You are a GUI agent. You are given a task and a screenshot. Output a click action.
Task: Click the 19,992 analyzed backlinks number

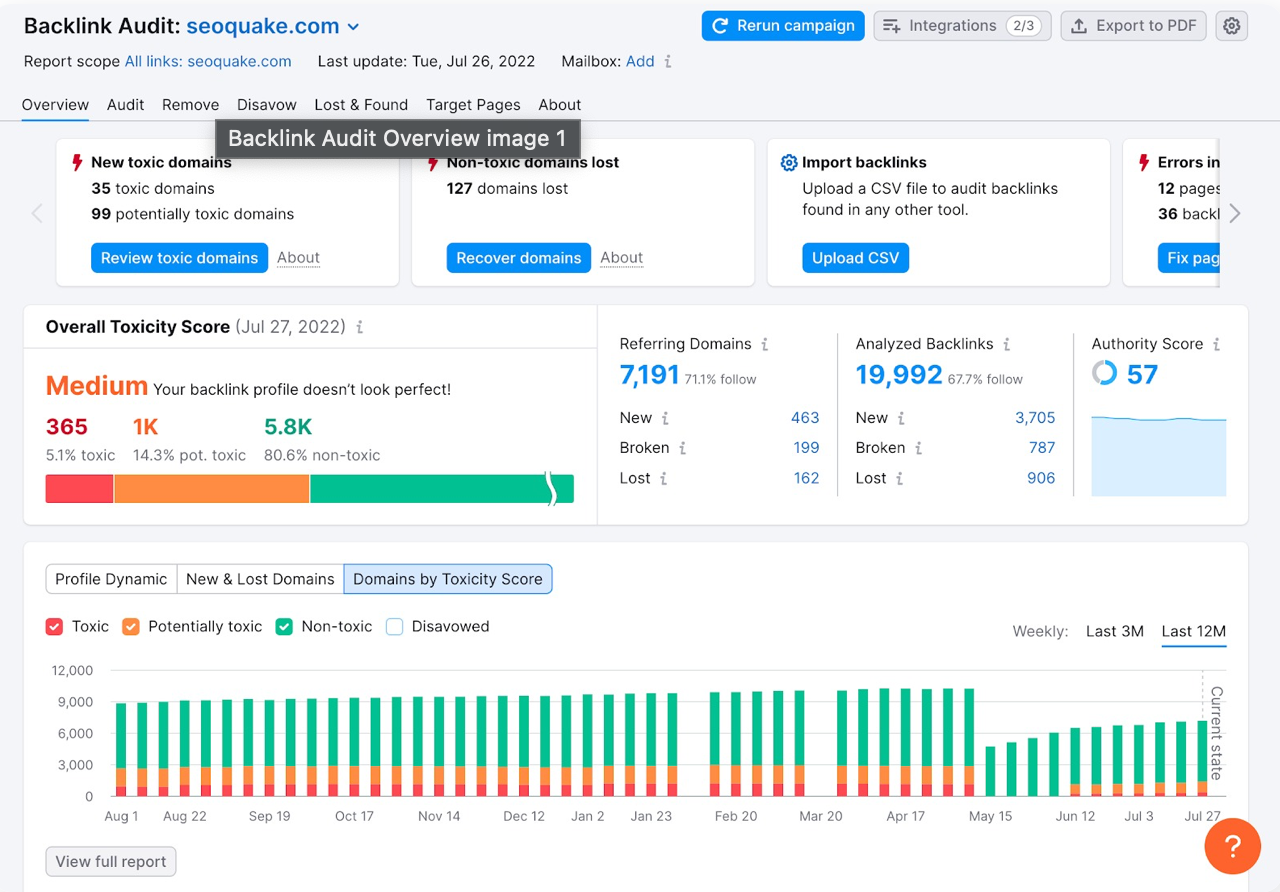point(899,375)
